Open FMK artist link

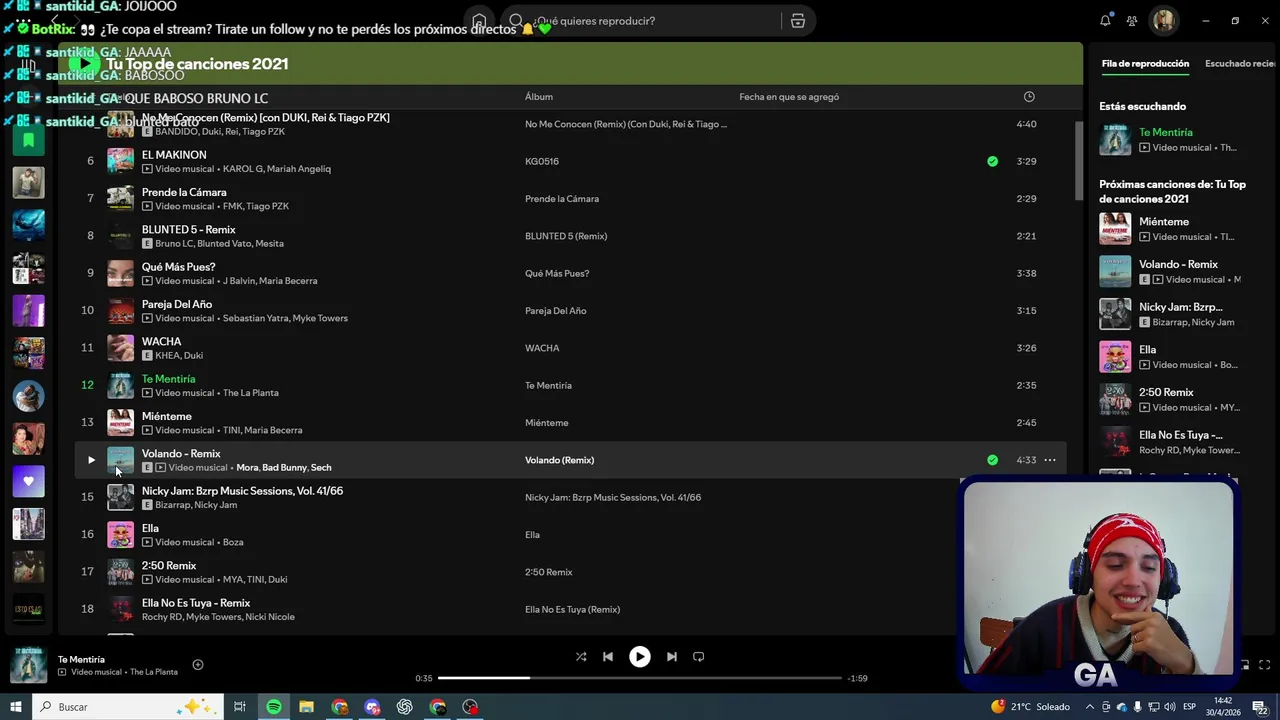231,206
